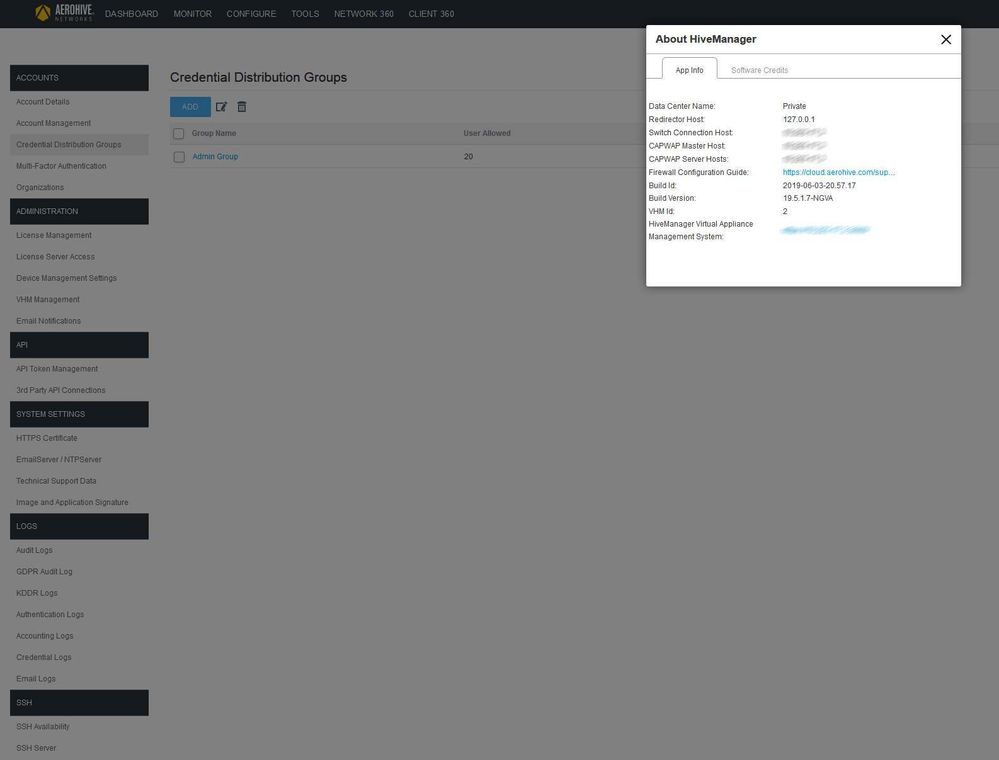Image resolution: width=999 pixels, height=760 pixels.
Task: Open Image and Application Signature page
Action: point(72,503)
